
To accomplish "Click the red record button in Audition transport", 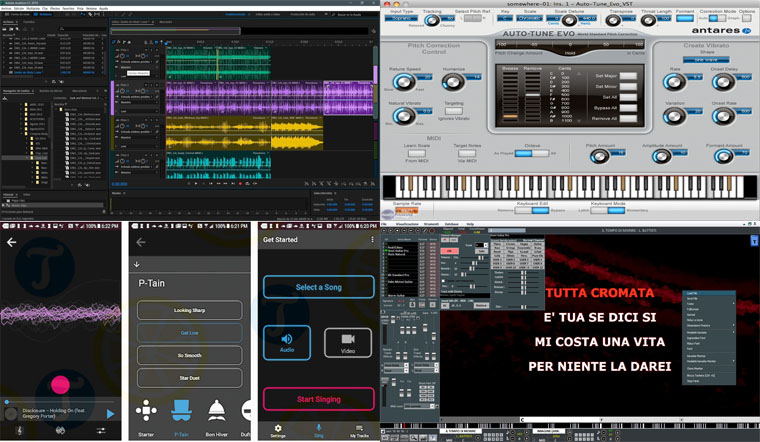I will coord(240,184).
